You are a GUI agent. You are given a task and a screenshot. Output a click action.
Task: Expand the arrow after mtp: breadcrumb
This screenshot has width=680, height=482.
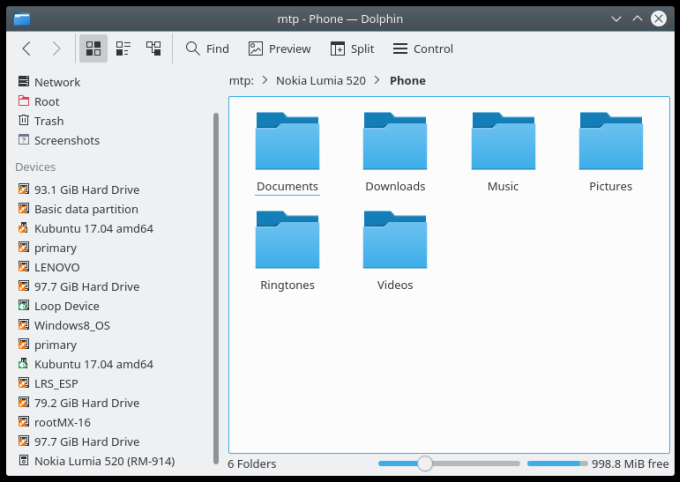(264, 80)
